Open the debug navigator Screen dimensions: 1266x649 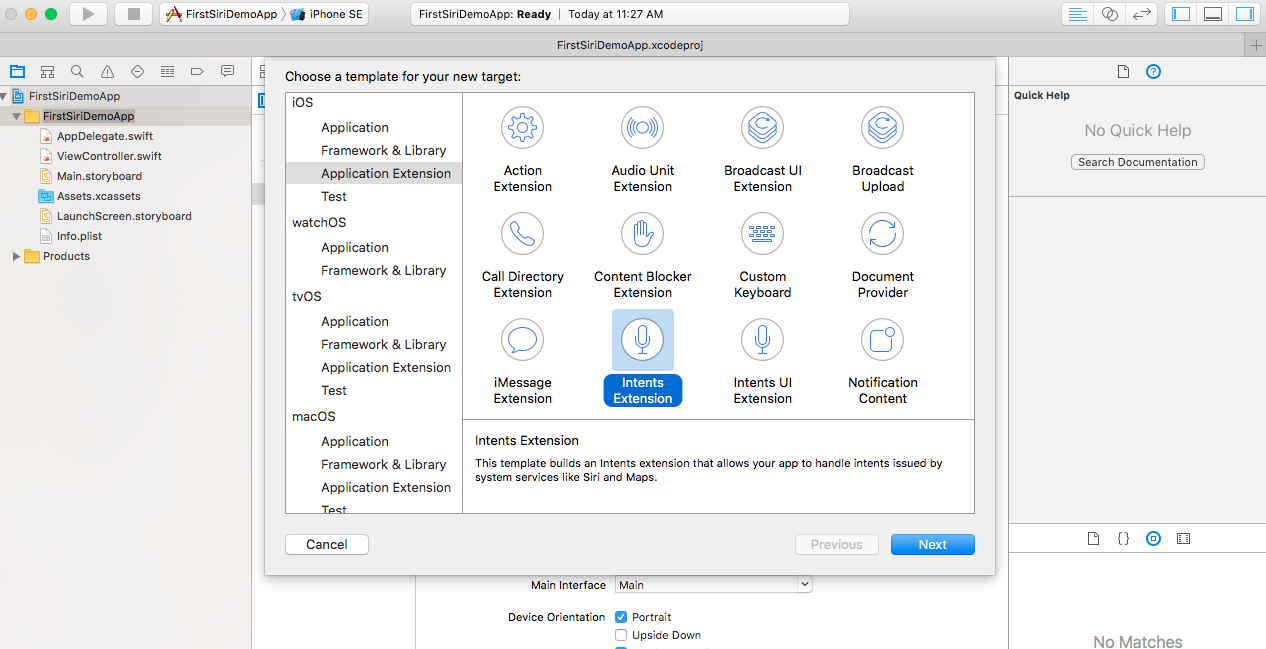[x=167, y=71]
